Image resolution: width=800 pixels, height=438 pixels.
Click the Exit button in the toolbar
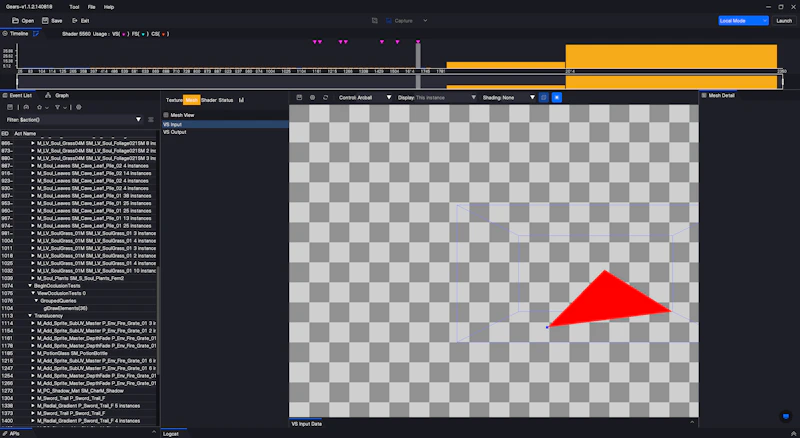81,21
